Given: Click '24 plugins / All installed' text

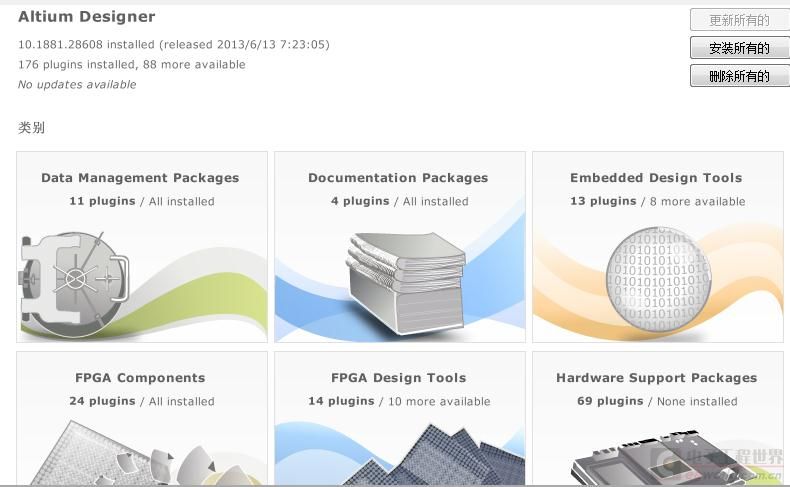Looking at the screenshot, I should pyautogui.click(x=142, y=401).
